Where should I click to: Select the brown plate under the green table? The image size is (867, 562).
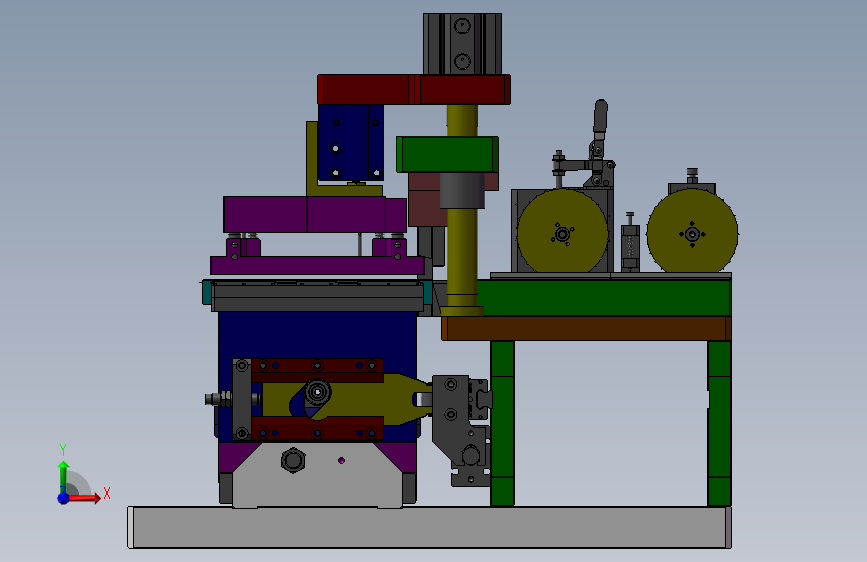point(586,328)
